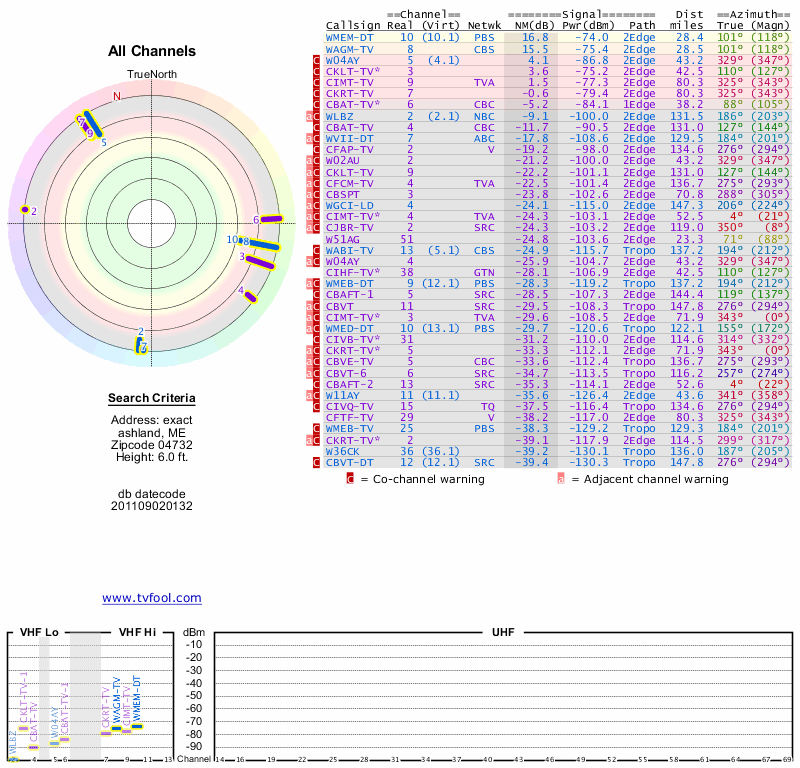Click the red N north indicator on the radar

(117, 96)
